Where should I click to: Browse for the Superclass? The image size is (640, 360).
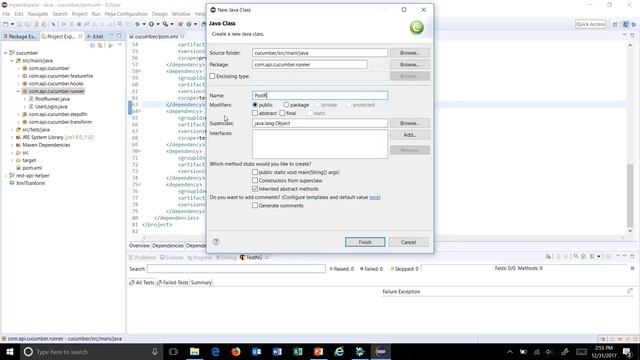[410, 123]
